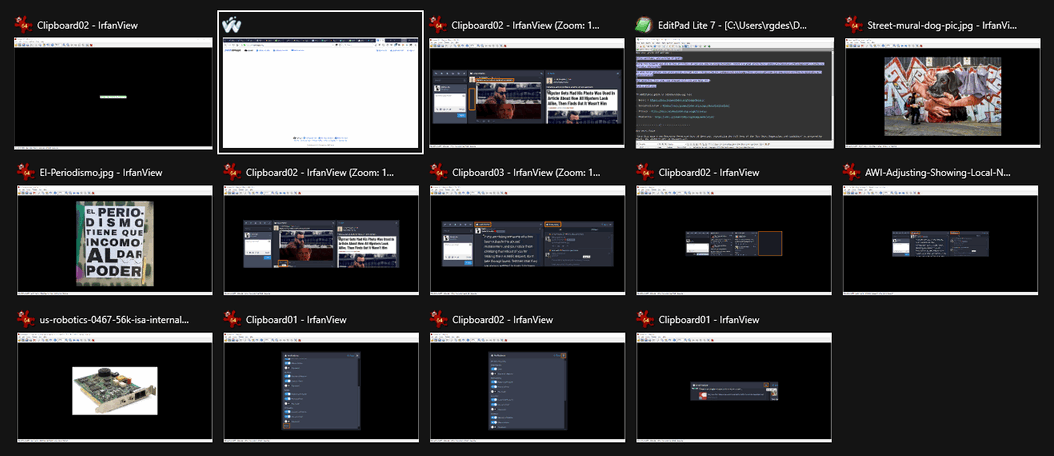Click the EditPad Lite 7 app icon
This screenshot has width=1054, height=456.
(x=647, y=24)
